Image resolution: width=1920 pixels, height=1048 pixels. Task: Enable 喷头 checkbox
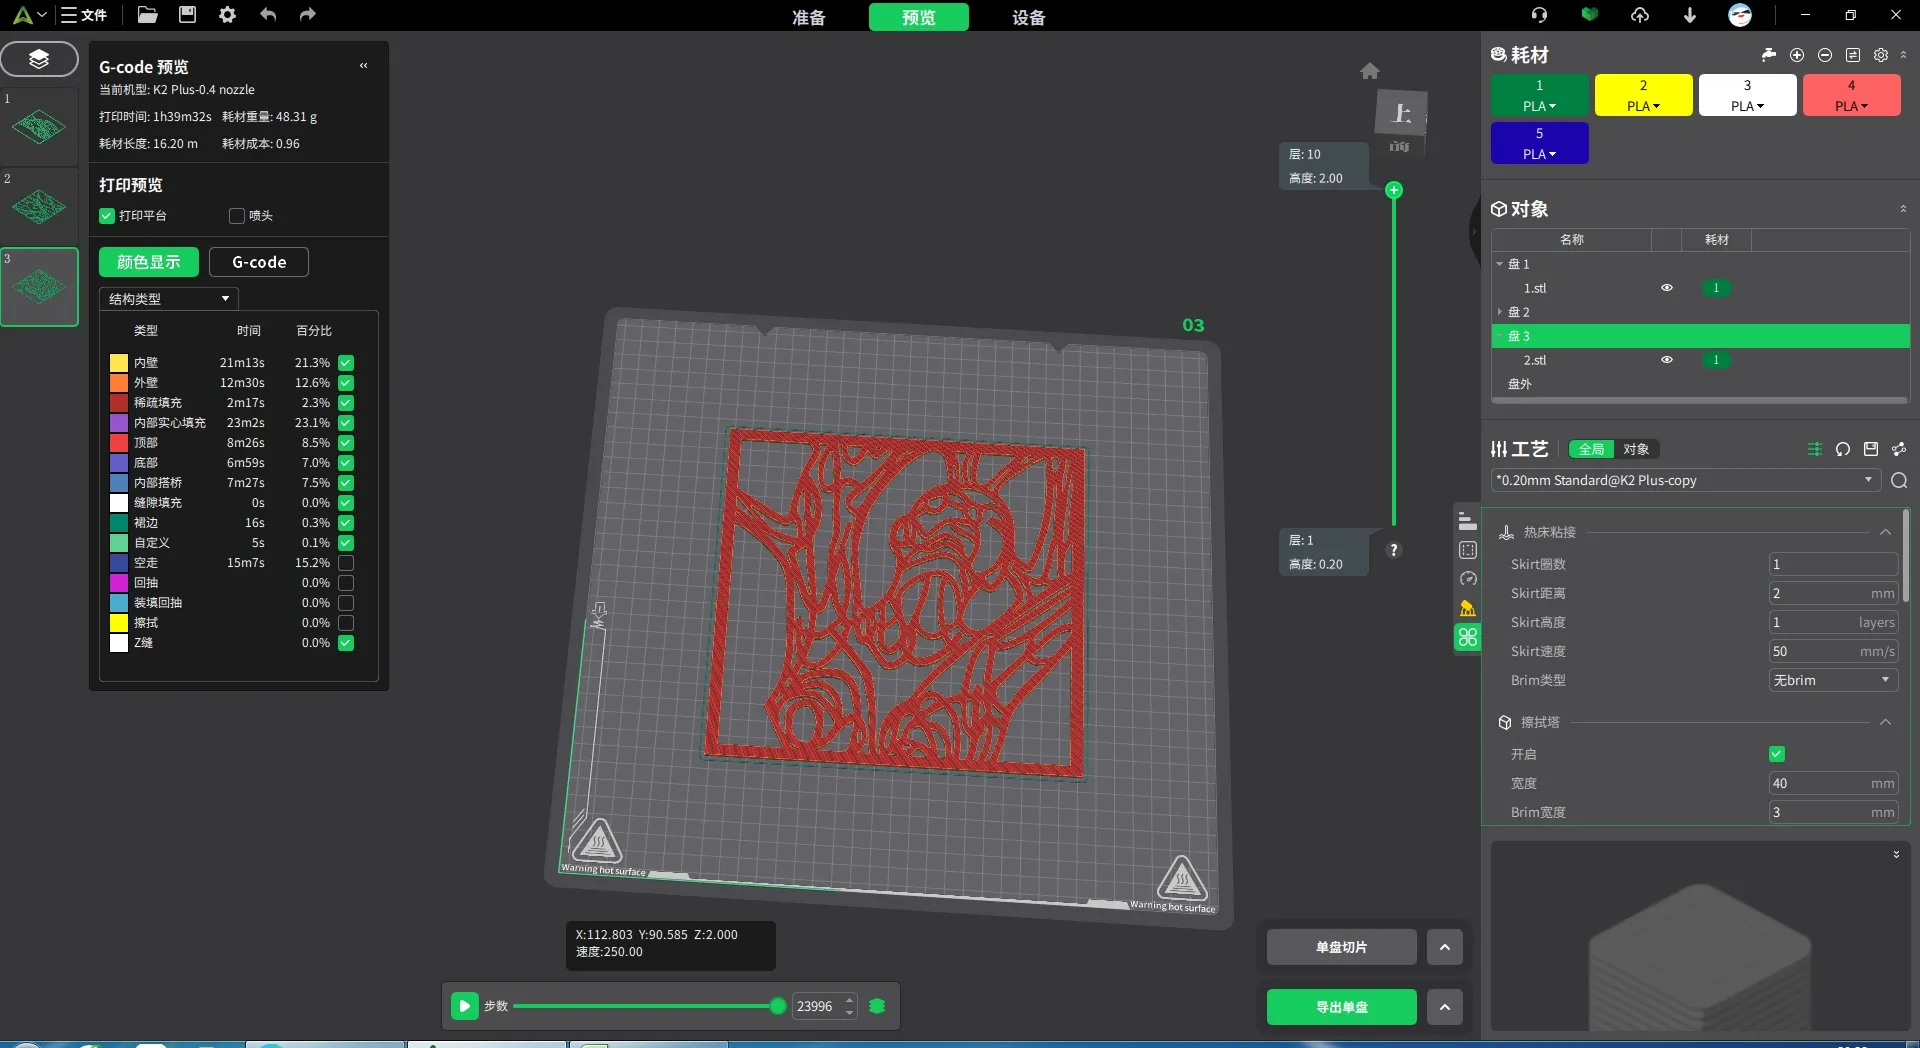click(237, 216)
